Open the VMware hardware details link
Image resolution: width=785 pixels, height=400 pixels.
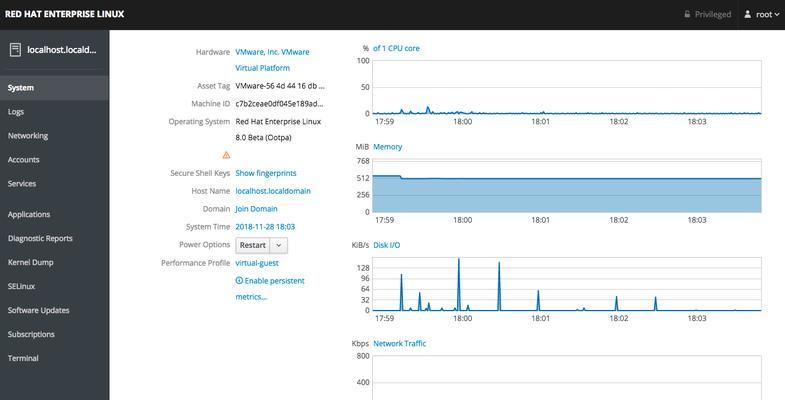click(x=272, y=60)
